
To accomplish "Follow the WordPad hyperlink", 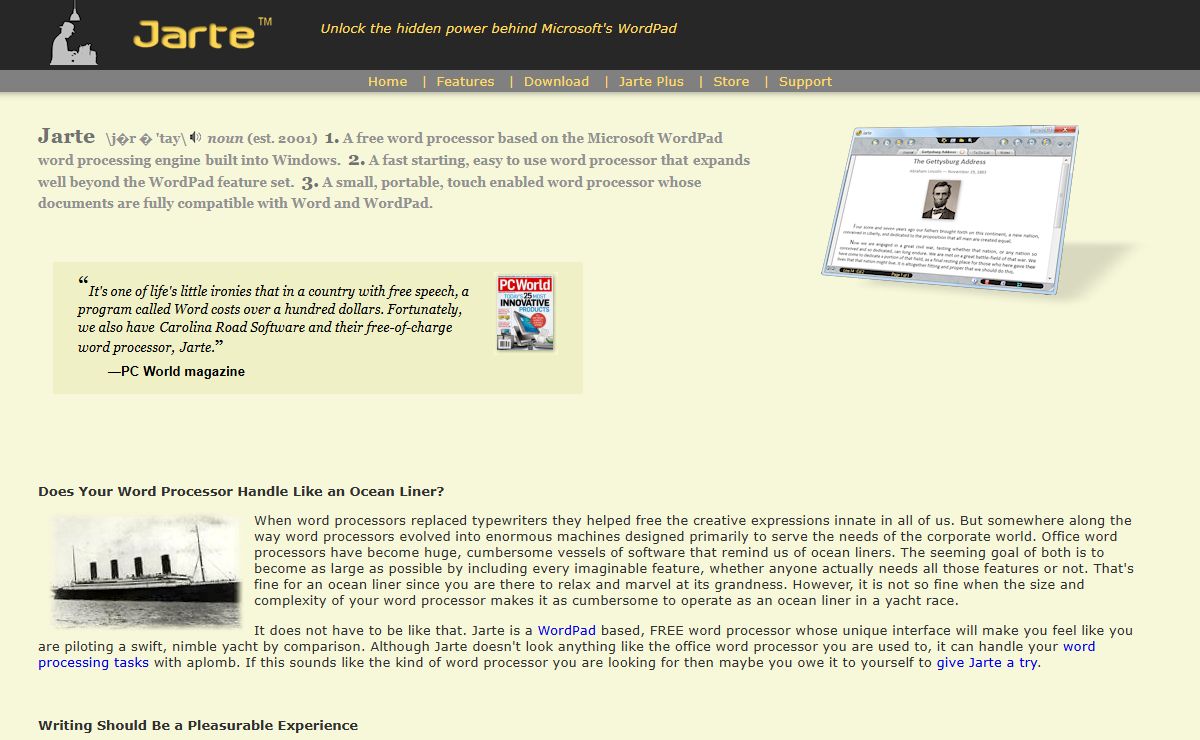I will click(567, 631).
